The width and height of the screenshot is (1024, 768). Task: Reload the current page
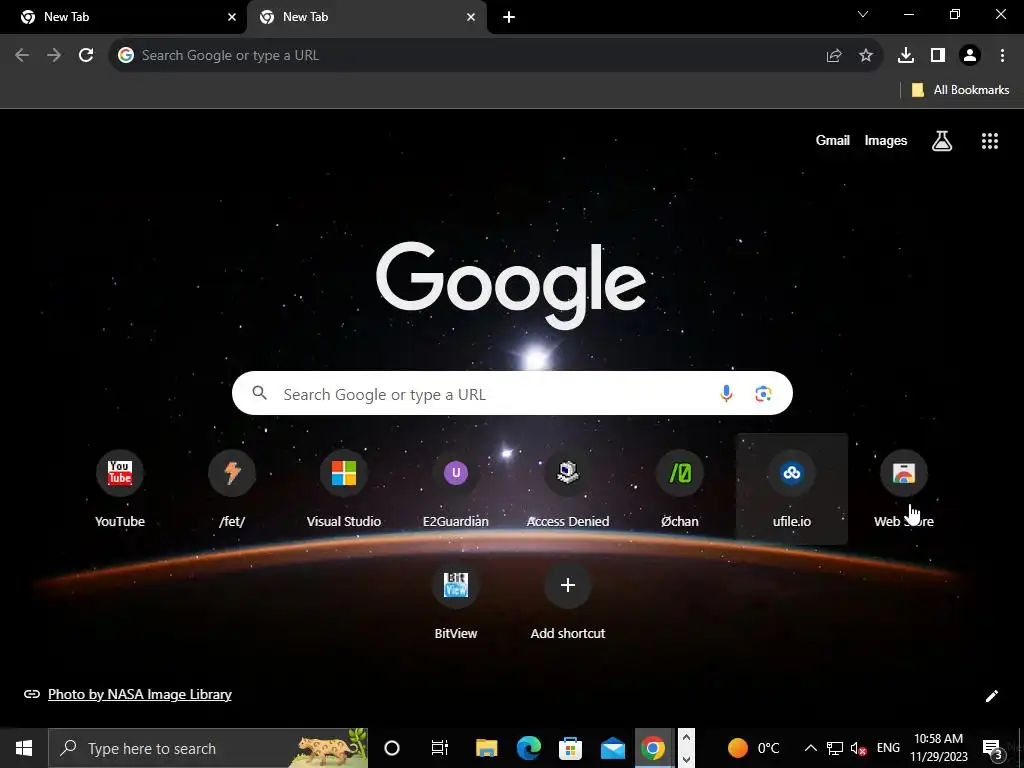coord(86,55)
